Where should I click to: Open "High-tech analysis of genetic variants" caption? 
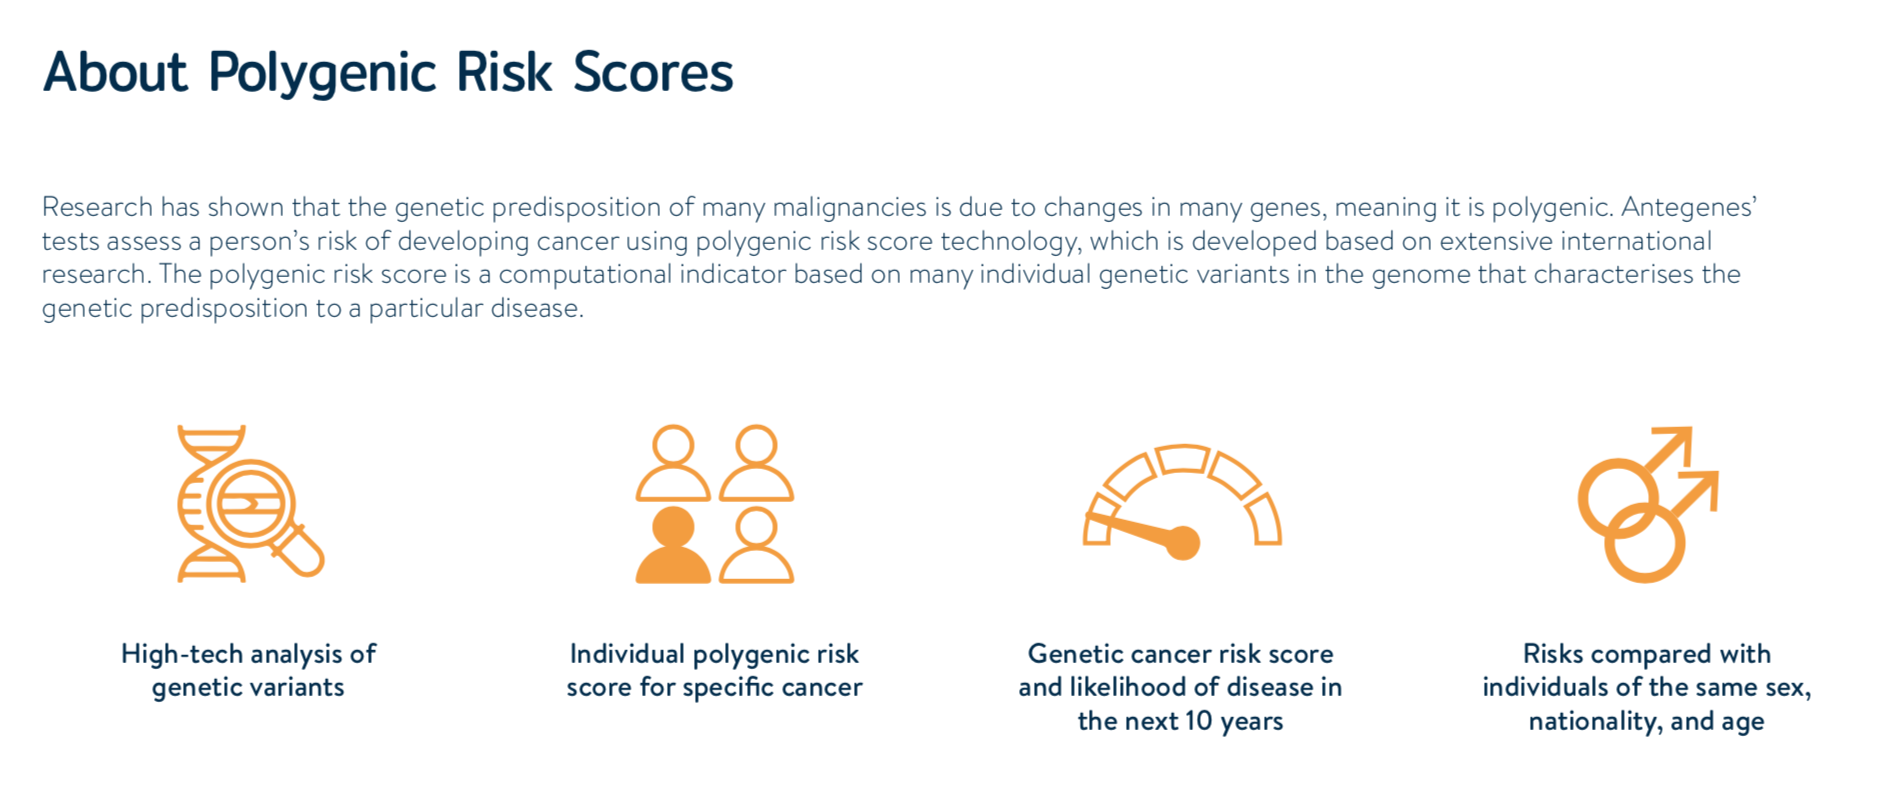pos(248,670)
